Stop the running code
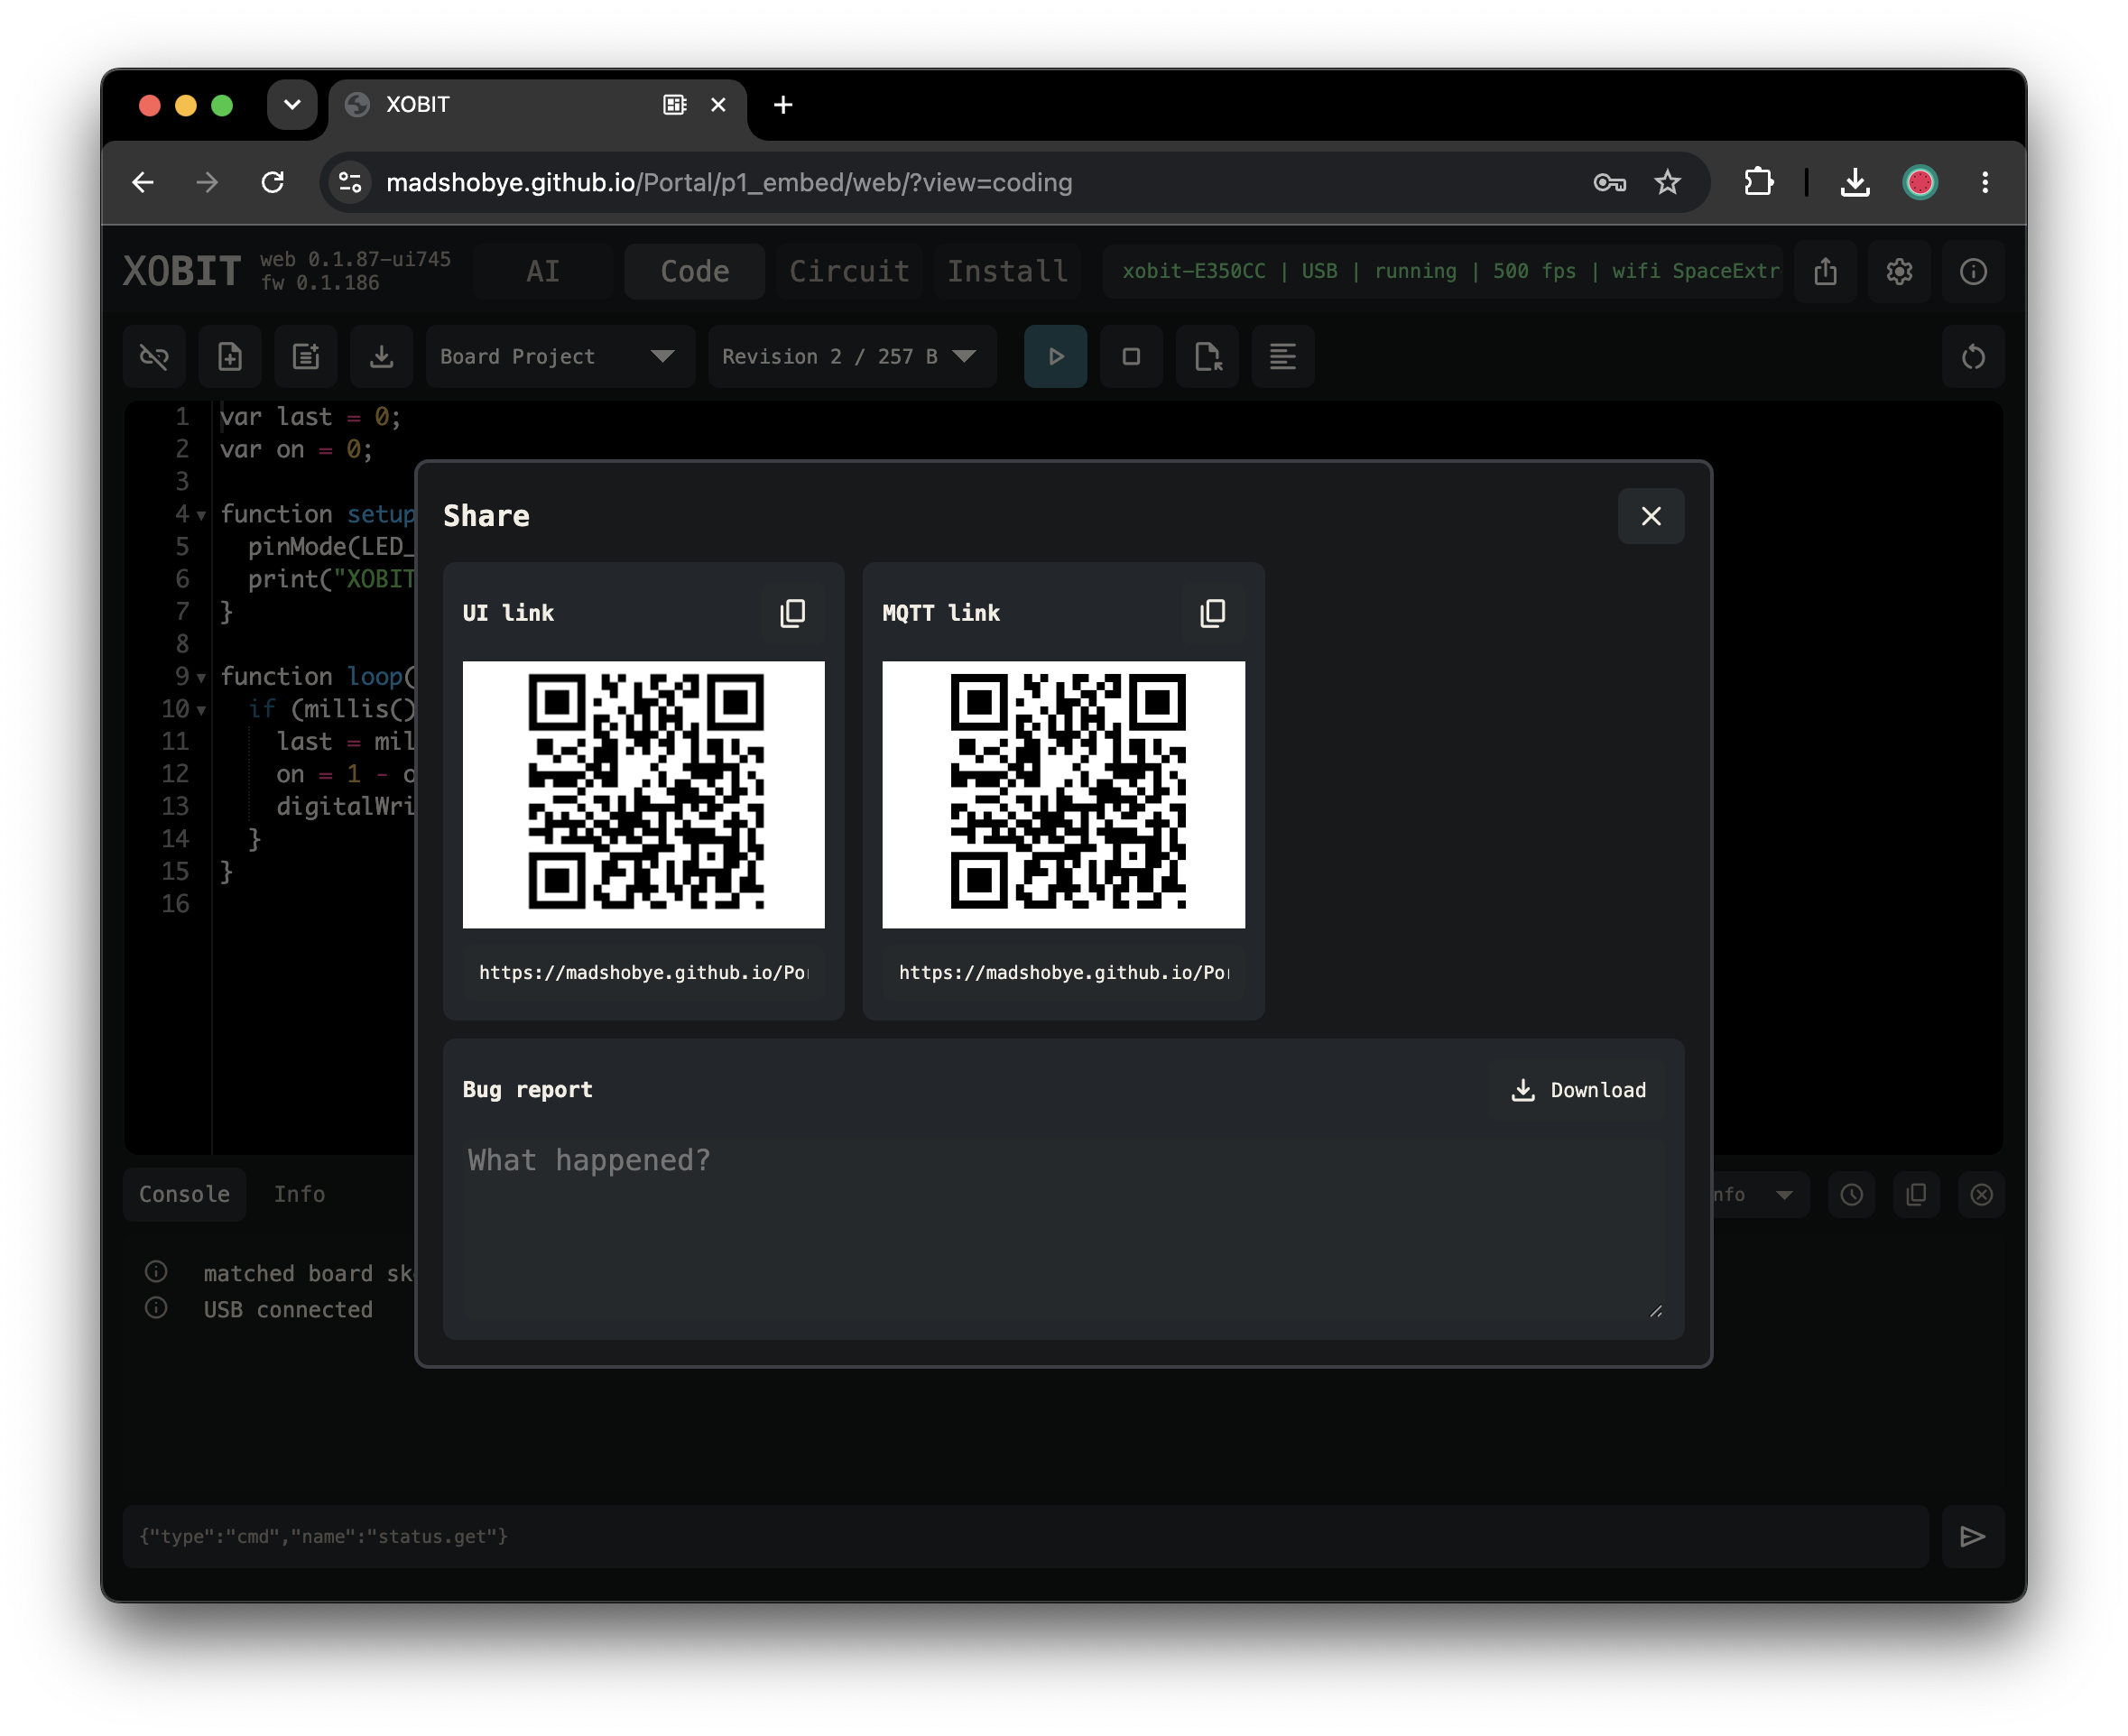The width and height of the screenshot is (2128, 1736). point(1131,356)
